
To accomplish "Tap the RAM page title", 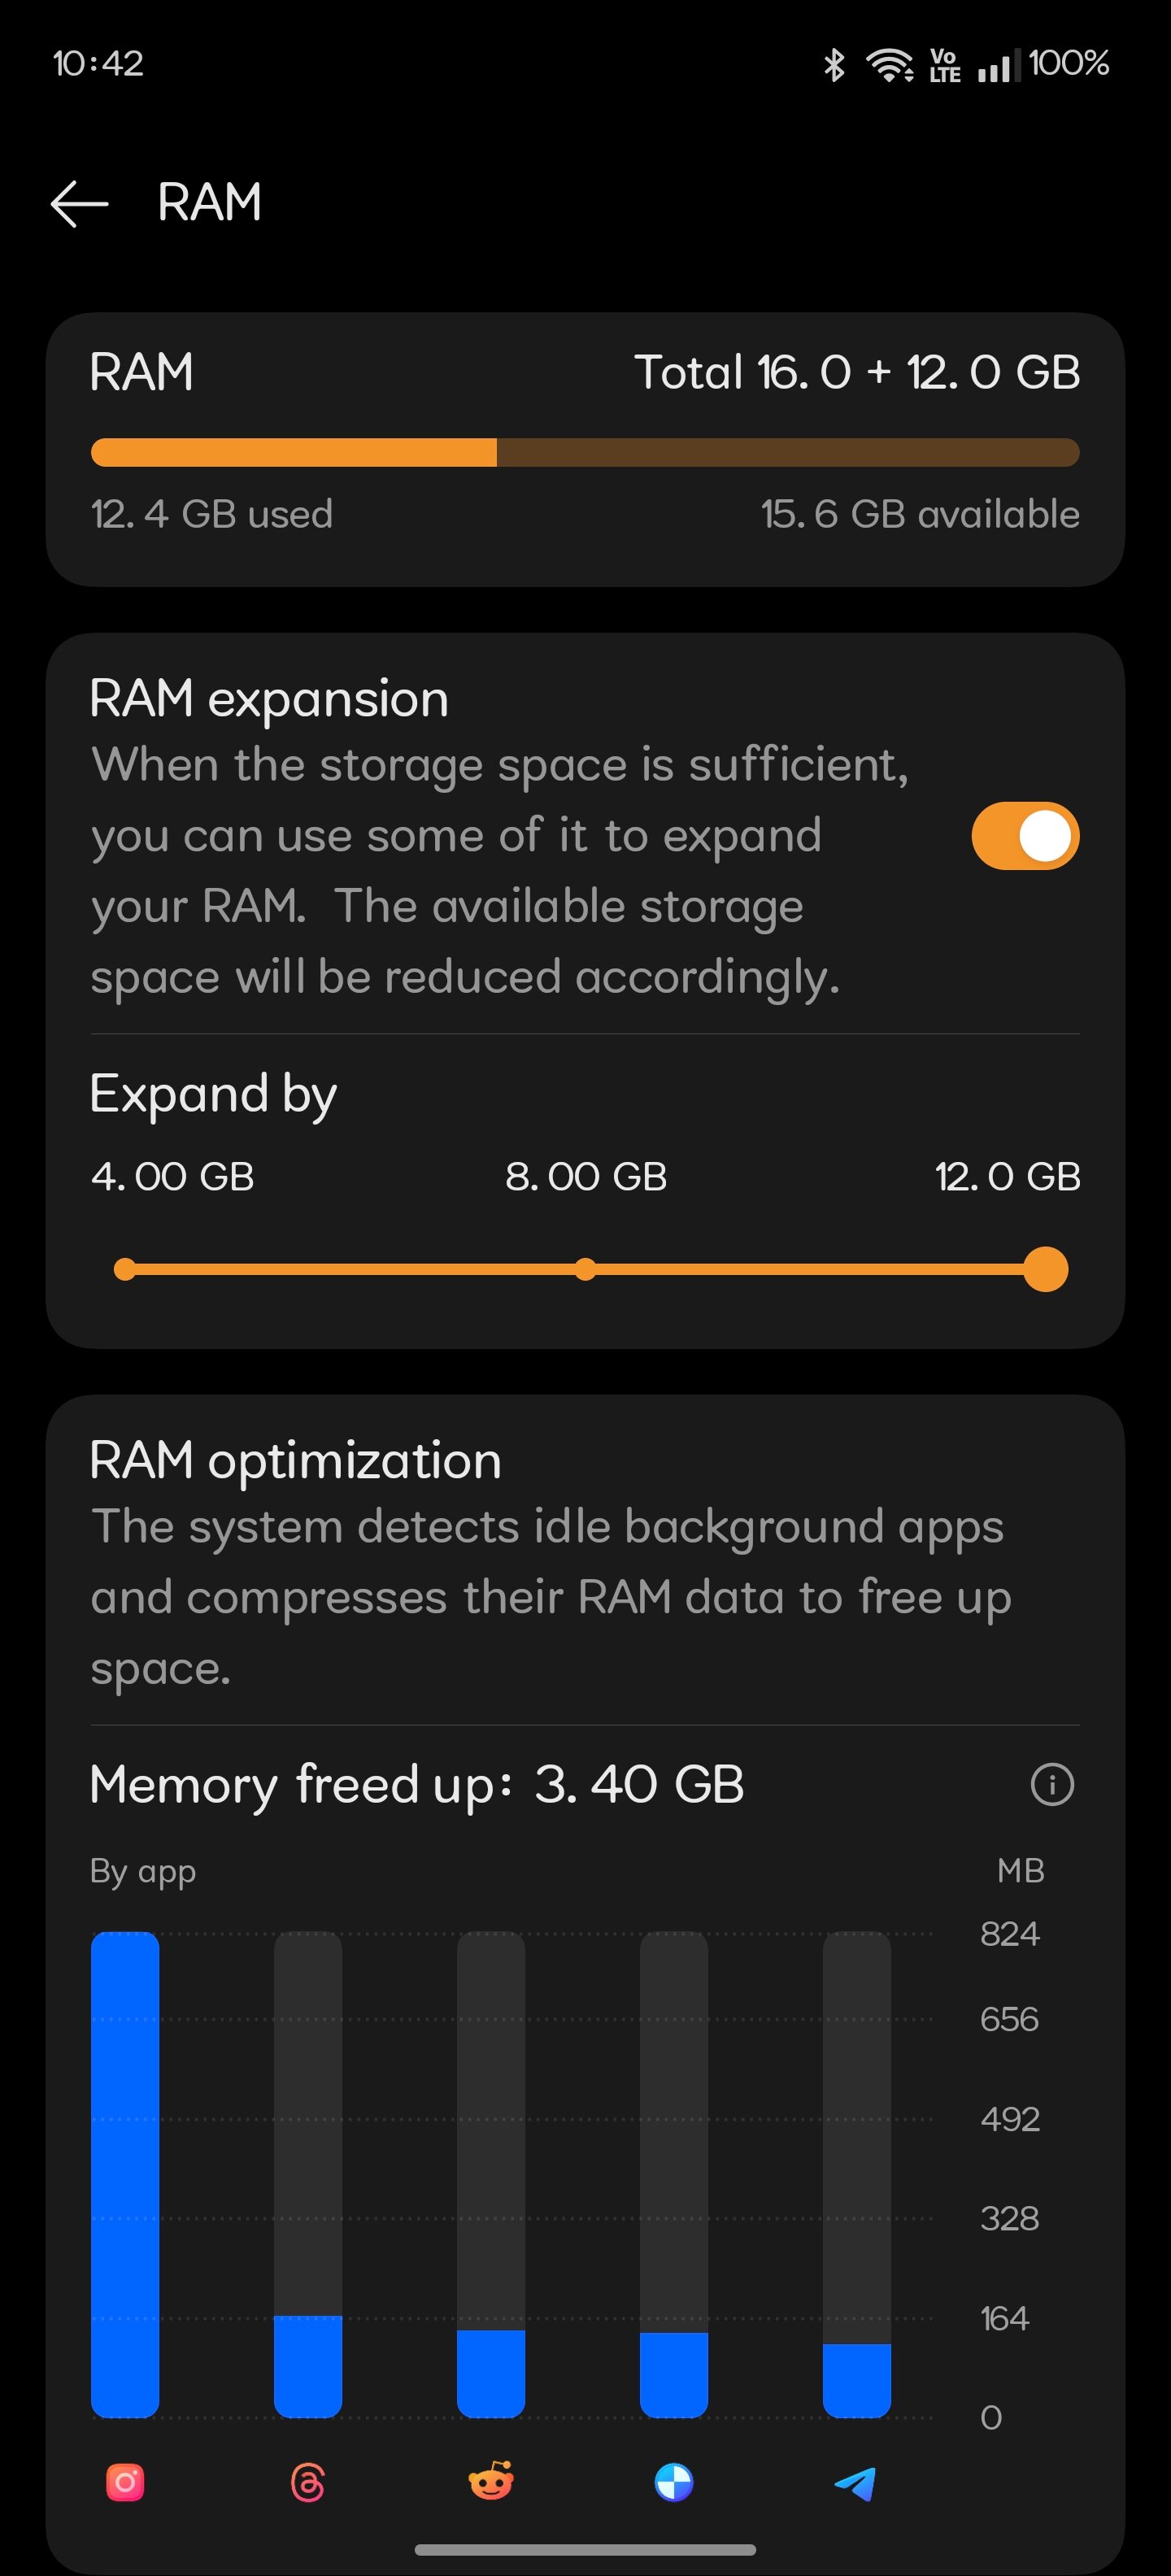I will [210, 202].
